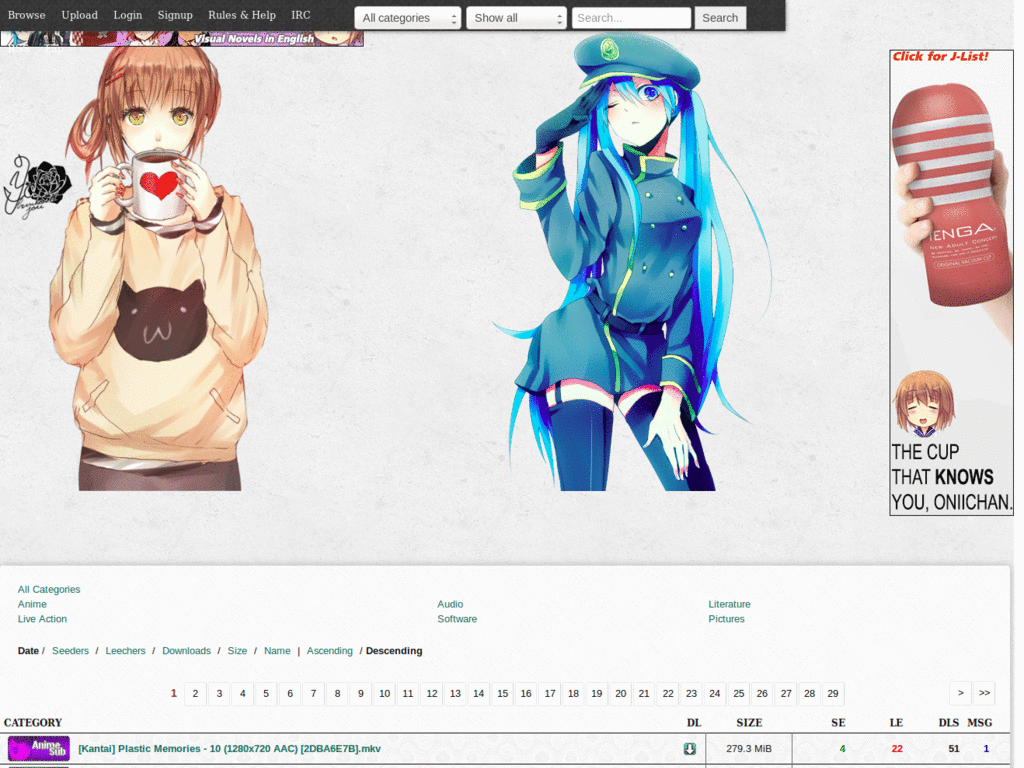Click the 279.3 MiB size cell

click(749, 748)
